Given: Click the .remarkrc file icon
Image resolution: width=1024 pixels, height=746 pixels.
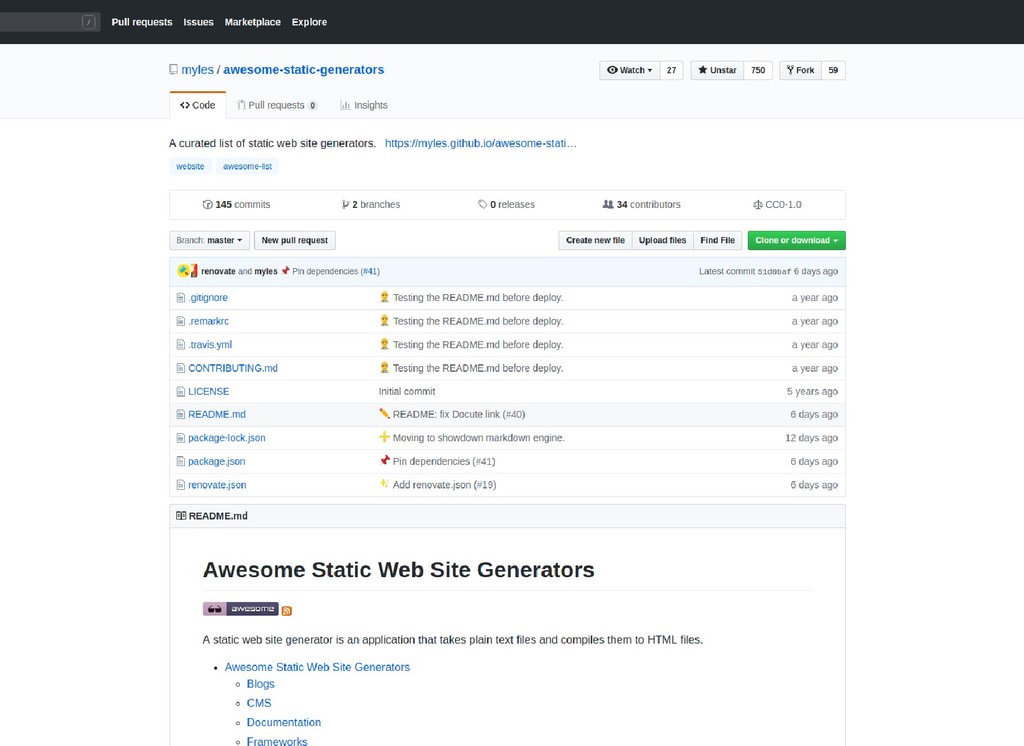Looking at the screenshot, I should (181, 321).
